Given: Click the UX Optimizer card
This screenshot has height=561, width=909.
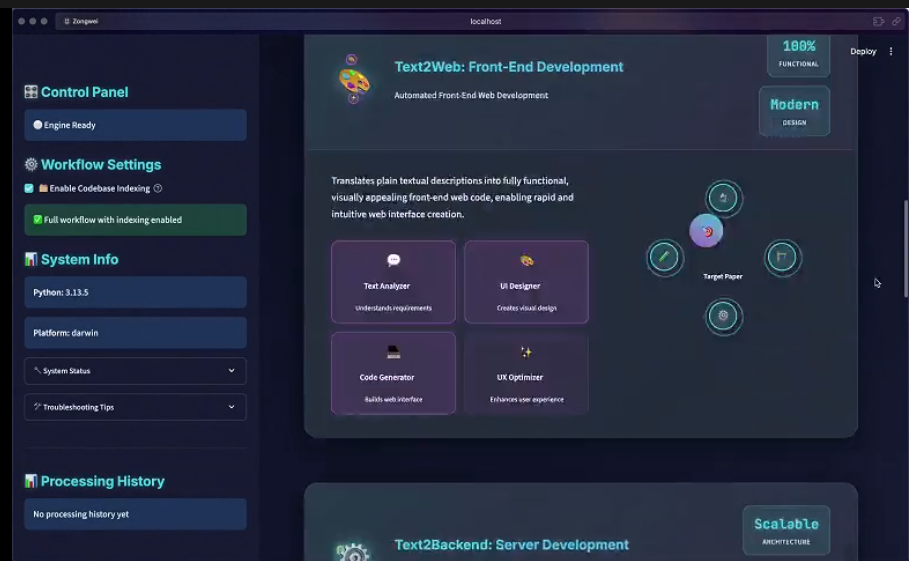Looking at the screenshot, I should point(526,373).
